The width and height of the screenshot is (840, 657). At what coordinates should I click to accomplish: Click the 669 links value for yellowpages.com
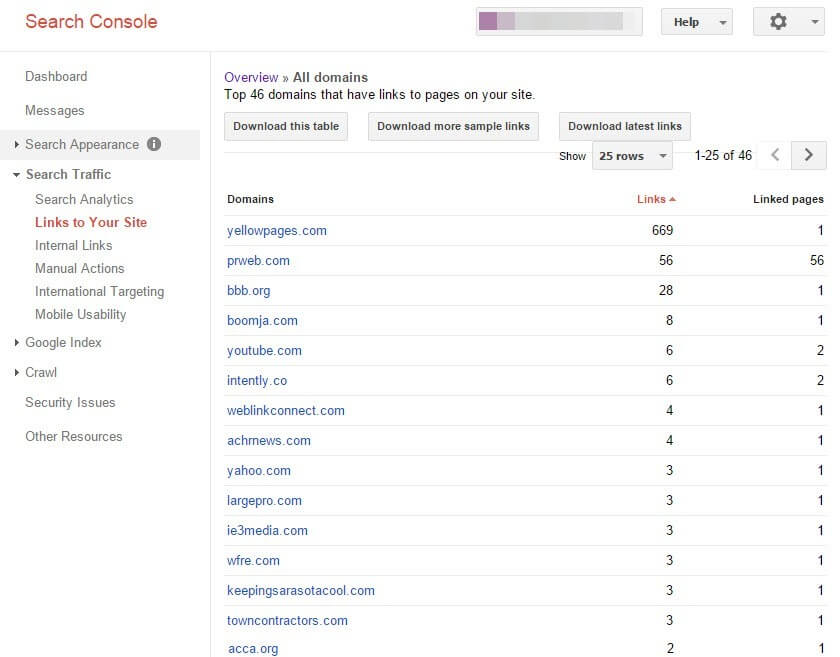(x=662, y=230)
